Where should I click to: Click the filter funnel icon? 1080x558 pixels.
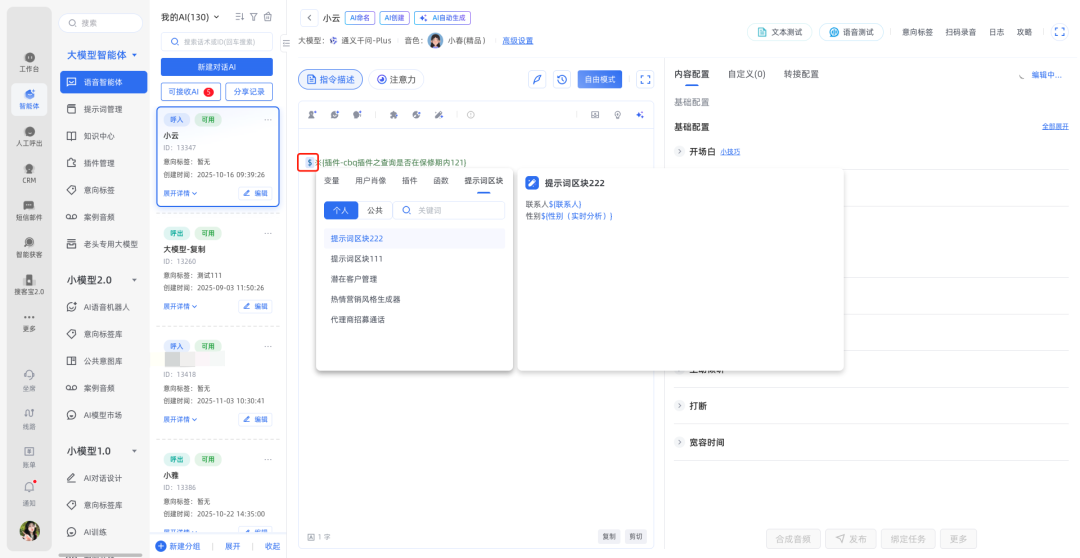[x=253, y=17]
